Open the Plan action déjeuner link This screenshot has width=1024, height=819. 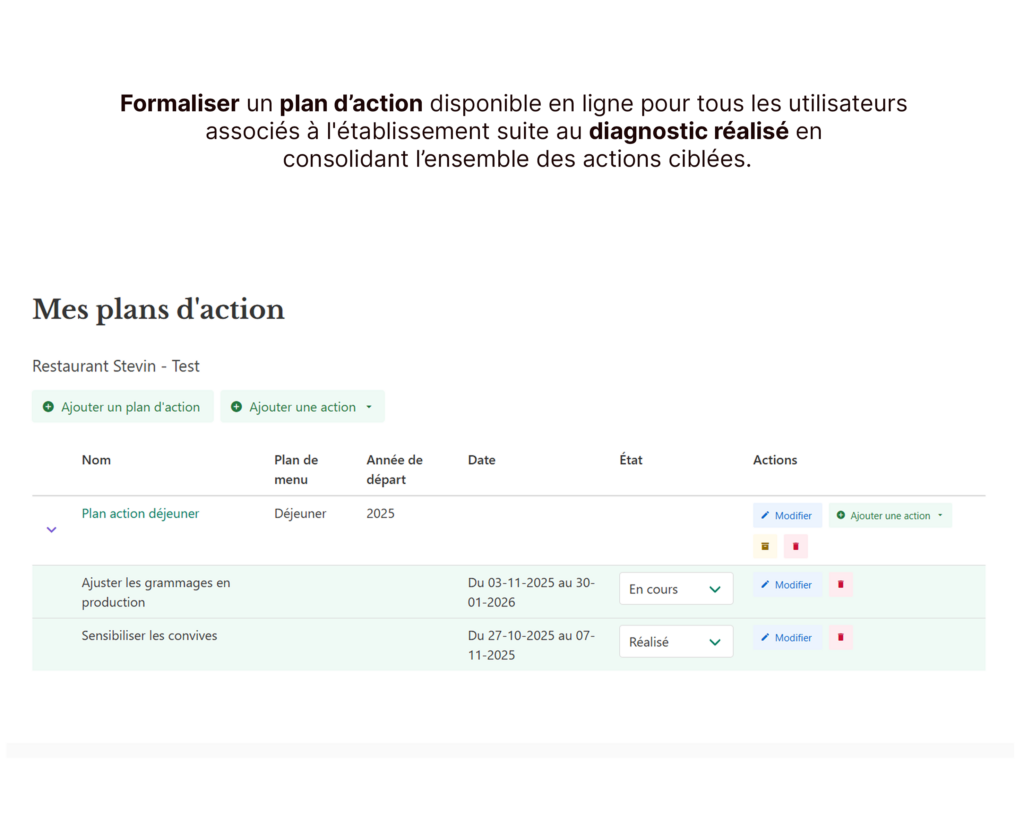[140, 513]
